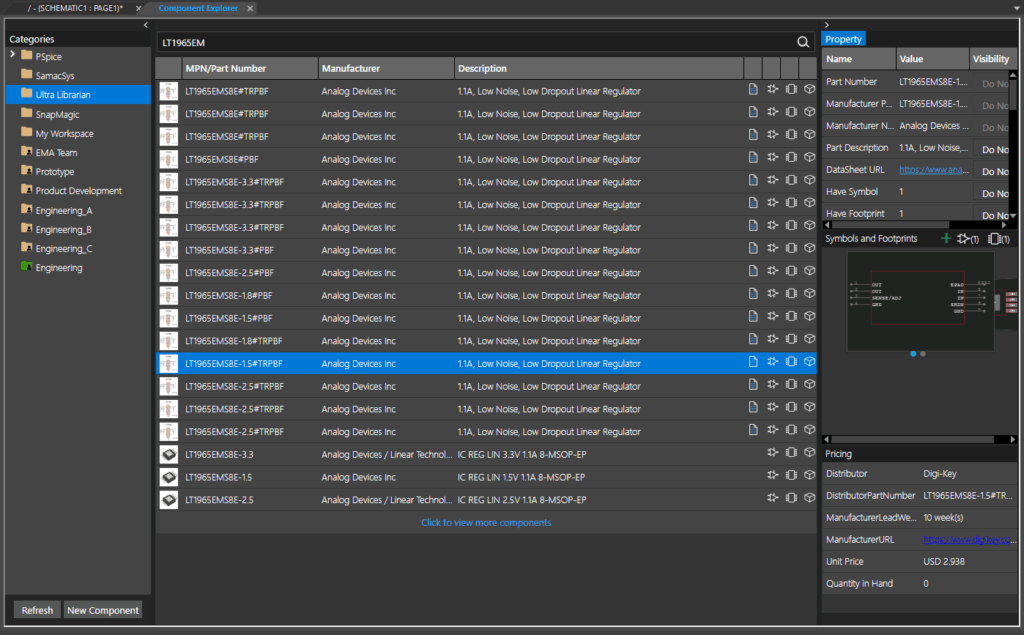Click symbol icon in LT1965EMS8E-3.3#PBF row
Image resolution: width=1024 pixels, height=635 pixels.
tap(772, 250)
